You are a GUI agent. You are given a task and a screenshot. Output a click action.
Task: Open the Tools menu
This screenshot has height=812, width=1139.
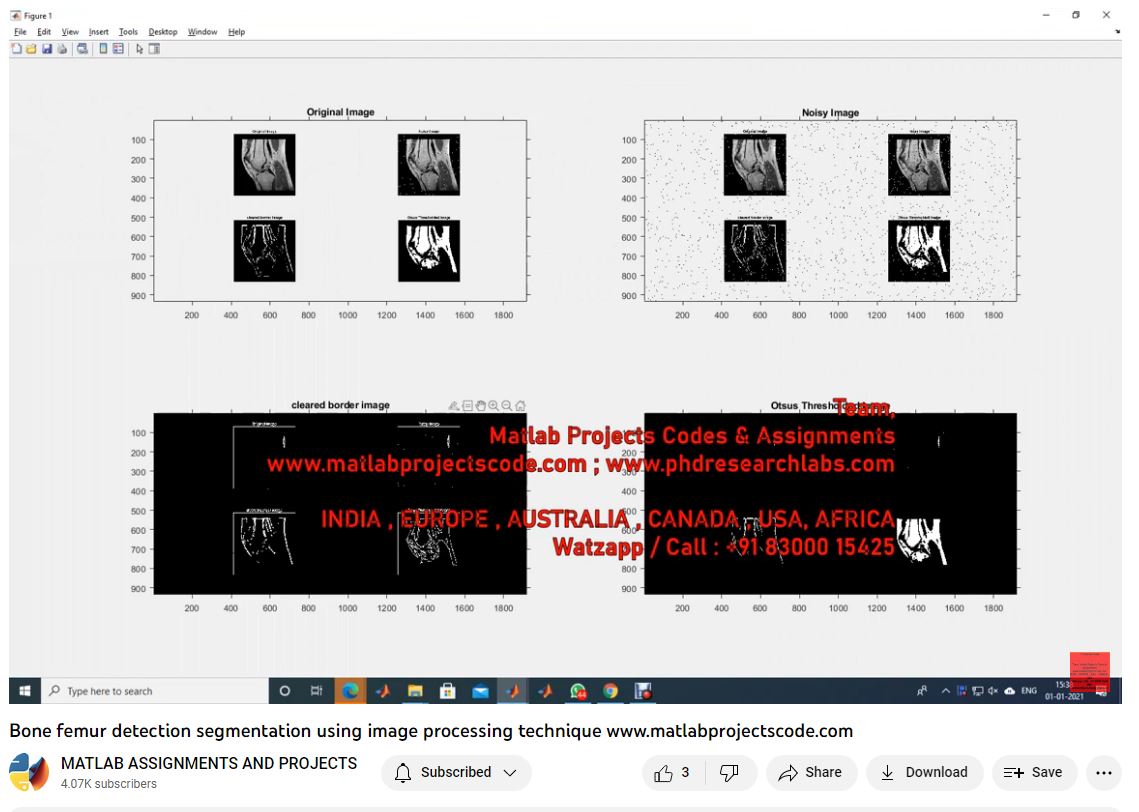(x=129, y=32)
